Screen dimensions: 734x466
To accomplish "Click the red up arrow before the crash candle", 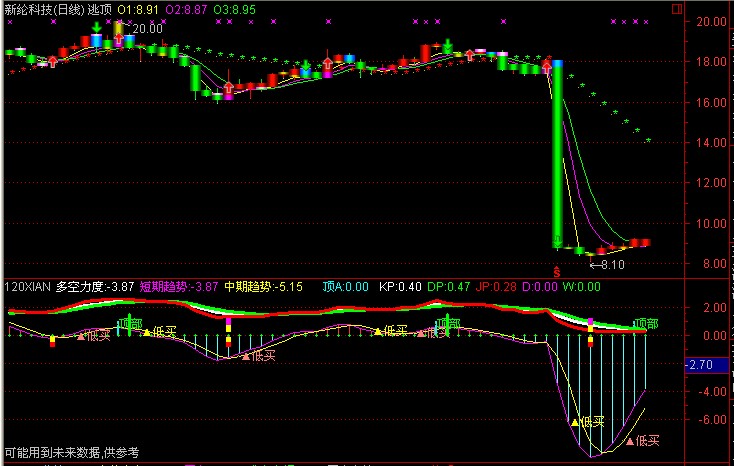I will [547, 66].
